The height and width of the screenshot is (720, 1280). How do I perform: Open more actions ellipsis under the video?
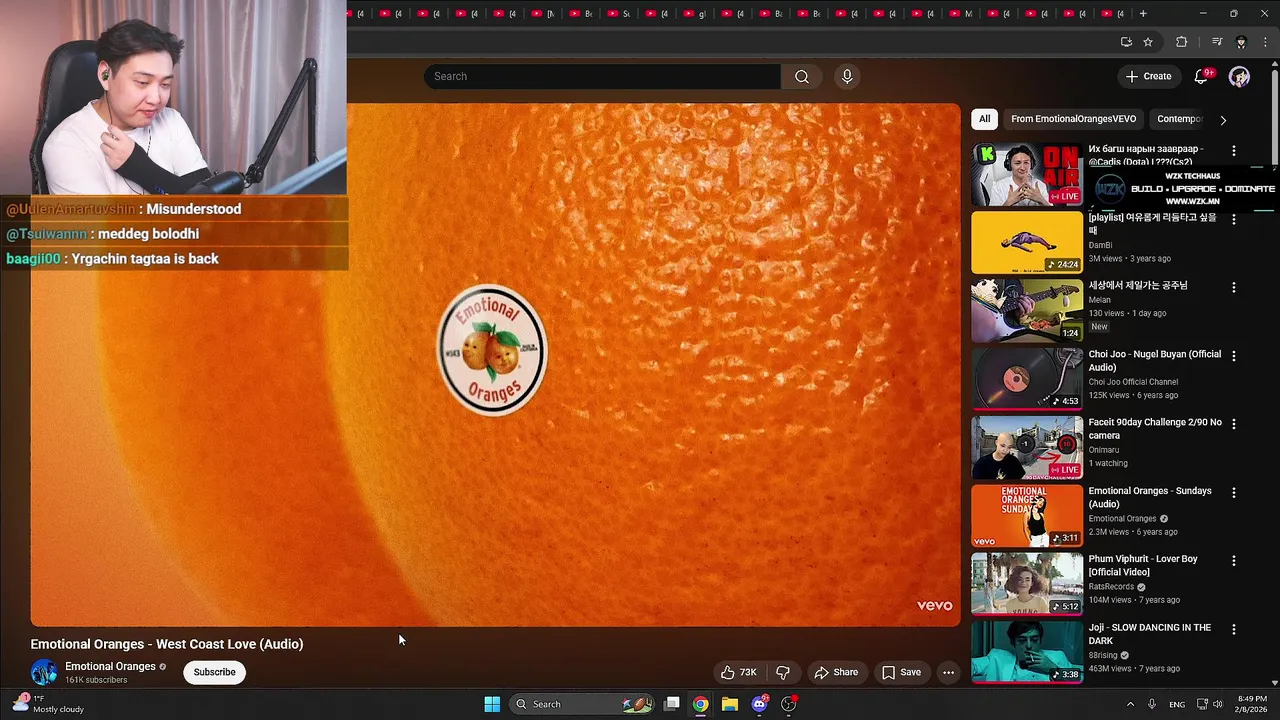(x=948, y=672)
